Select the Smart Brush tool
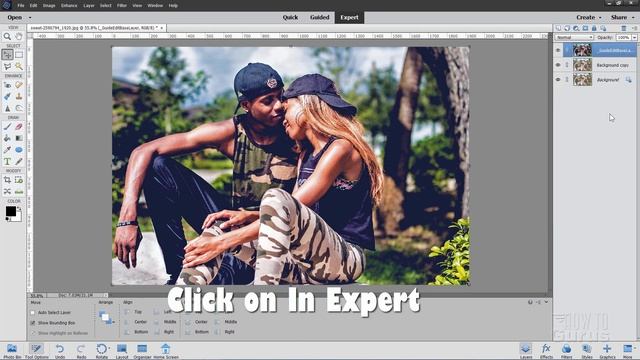The image size is (640, 360). click(7, 96)
